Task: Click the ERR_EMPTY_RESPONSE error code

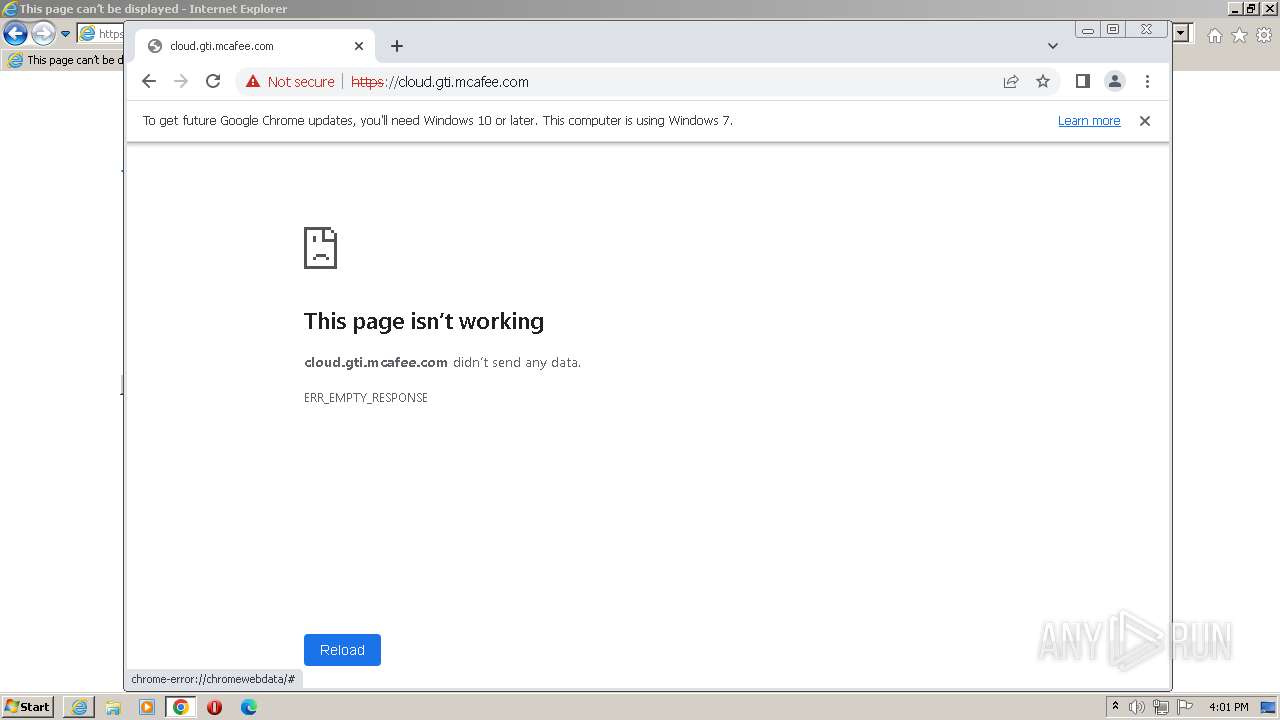Action: (366, 398)
